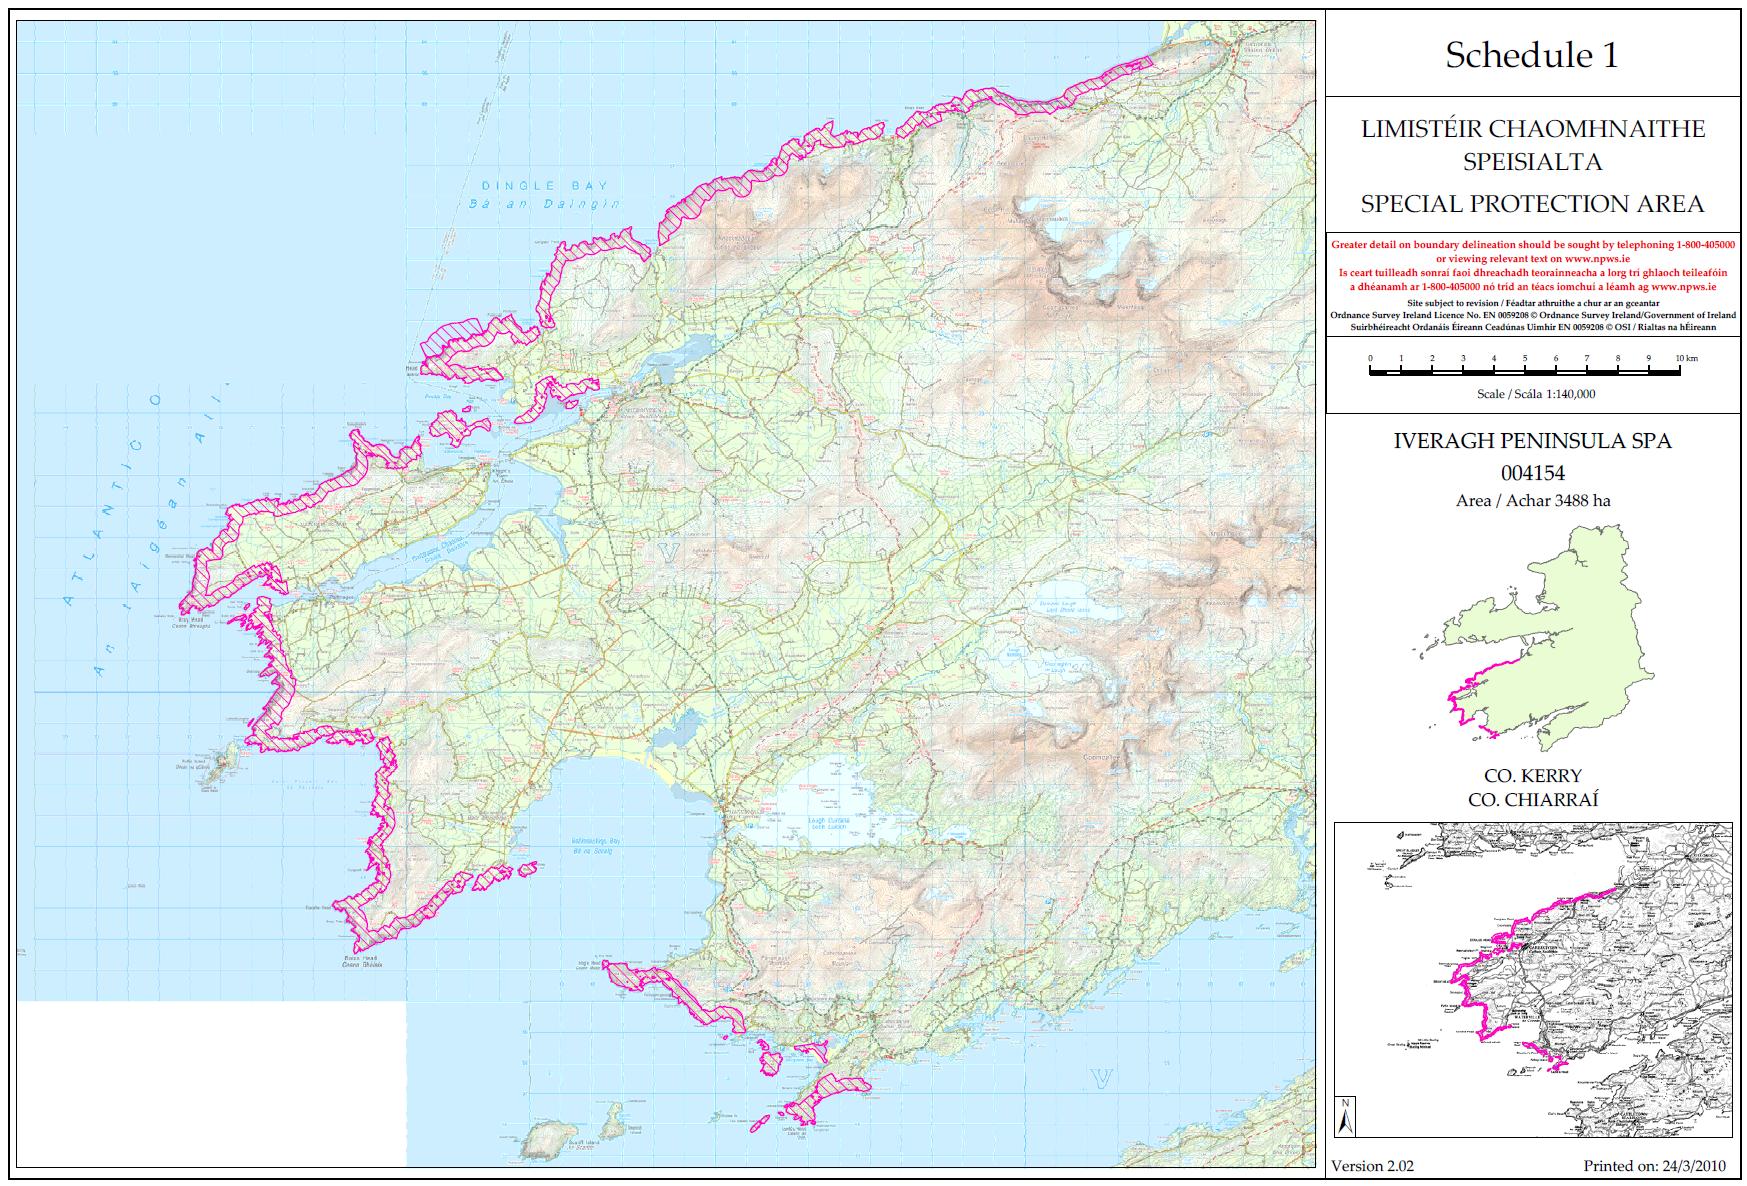Click the site code 004154

point(1532,473)
